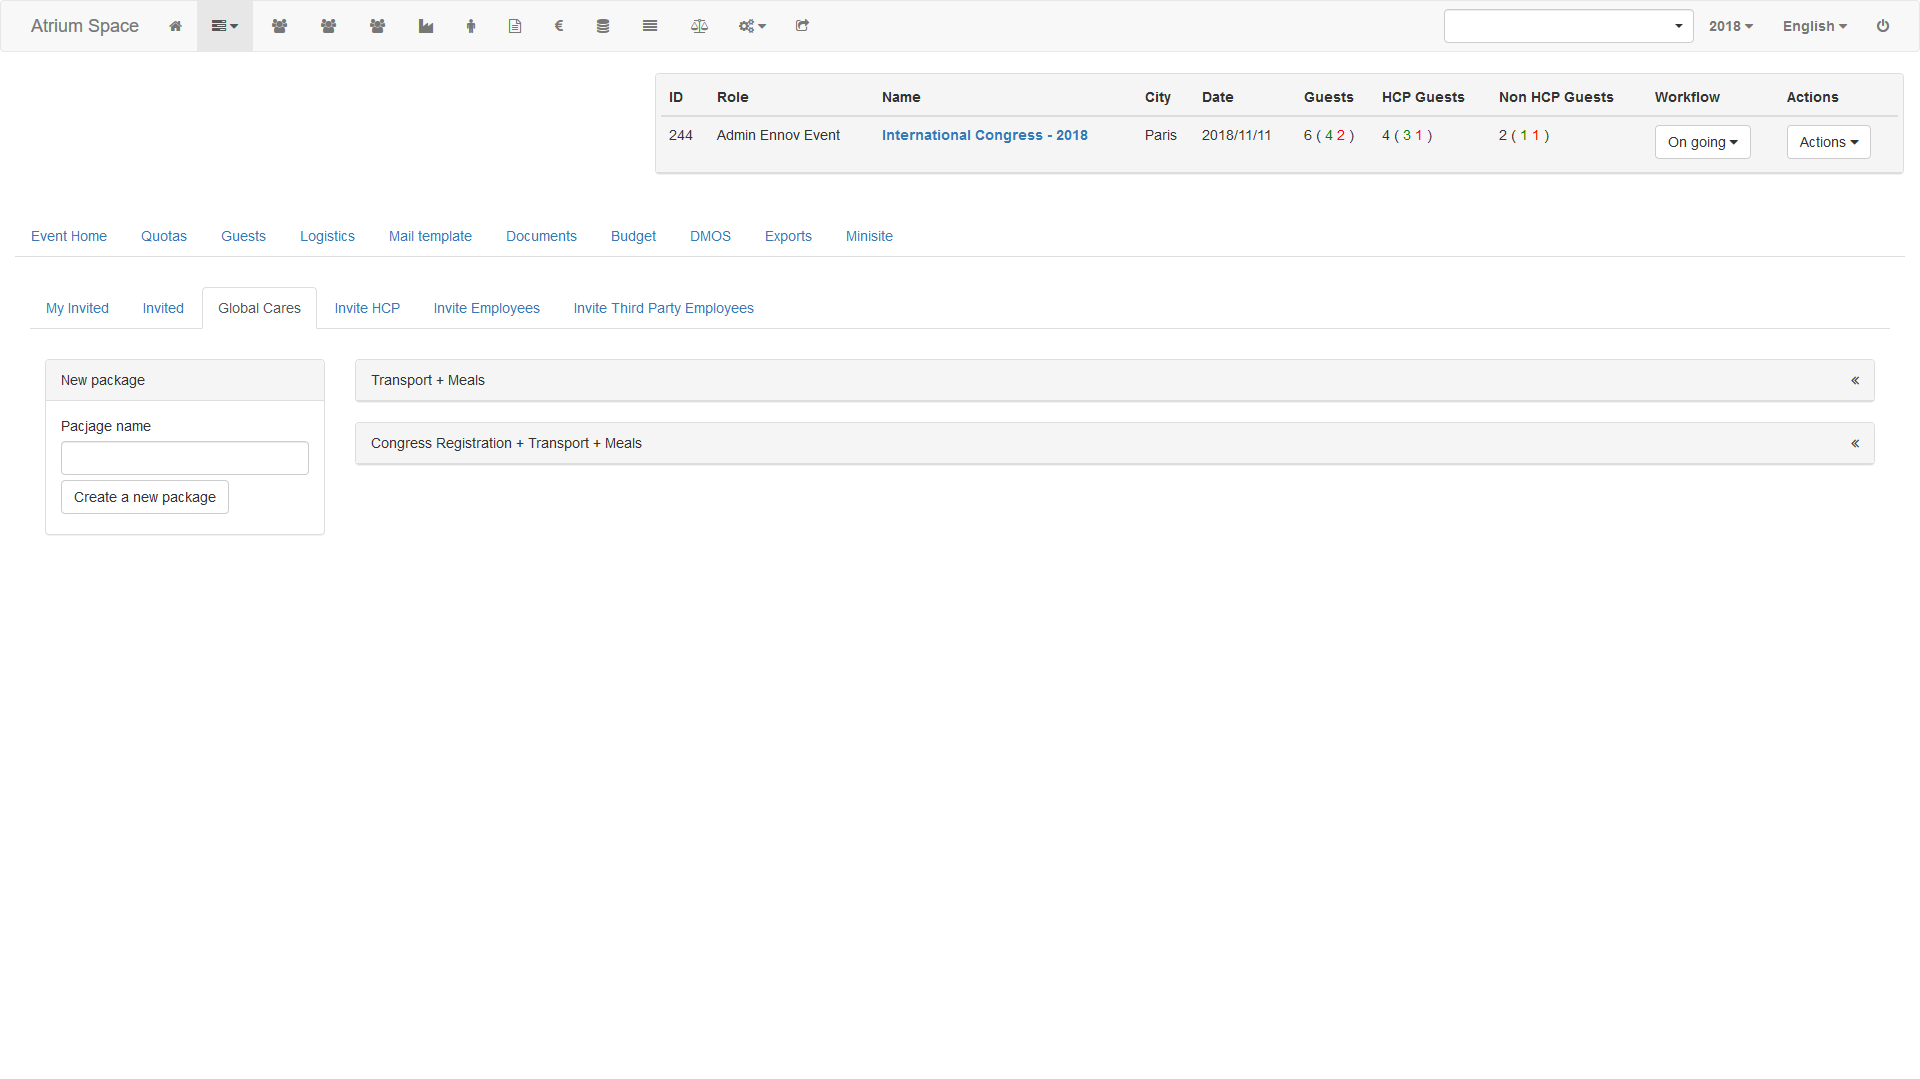
Task: Switch to Invited sub-tab
Action: (x=163, y=308)
